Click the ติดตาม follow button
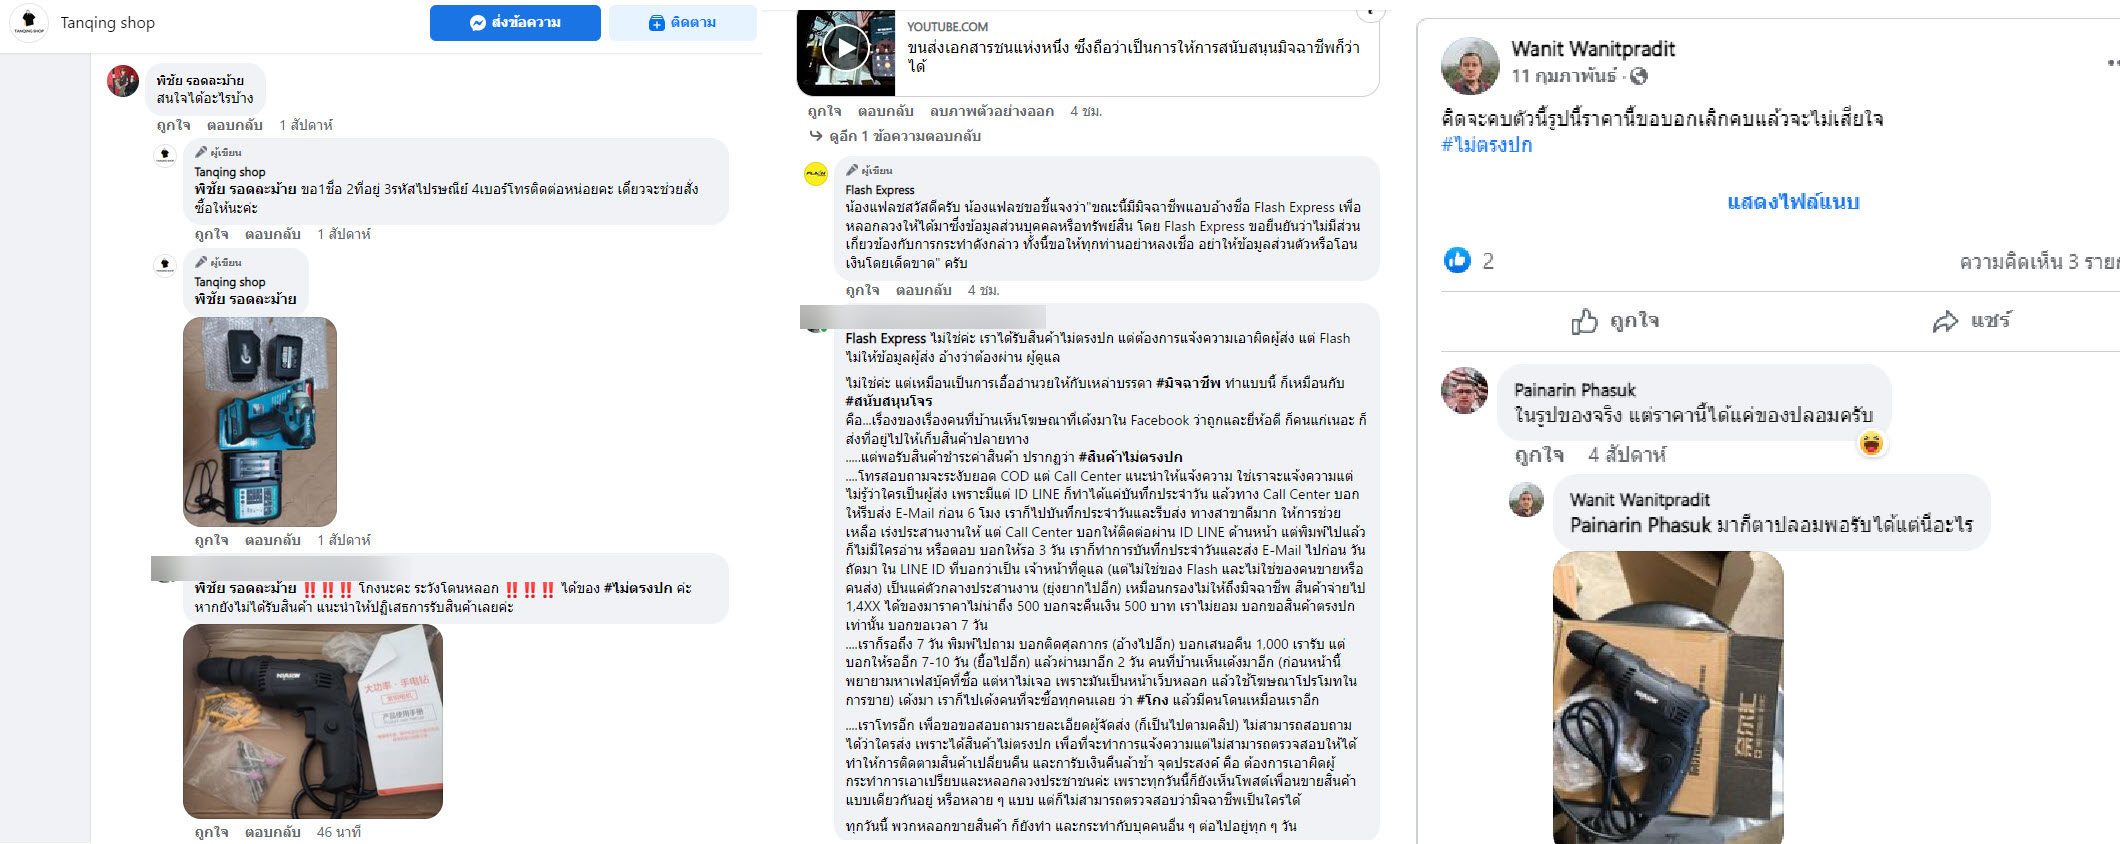 (x=683, y=22)
